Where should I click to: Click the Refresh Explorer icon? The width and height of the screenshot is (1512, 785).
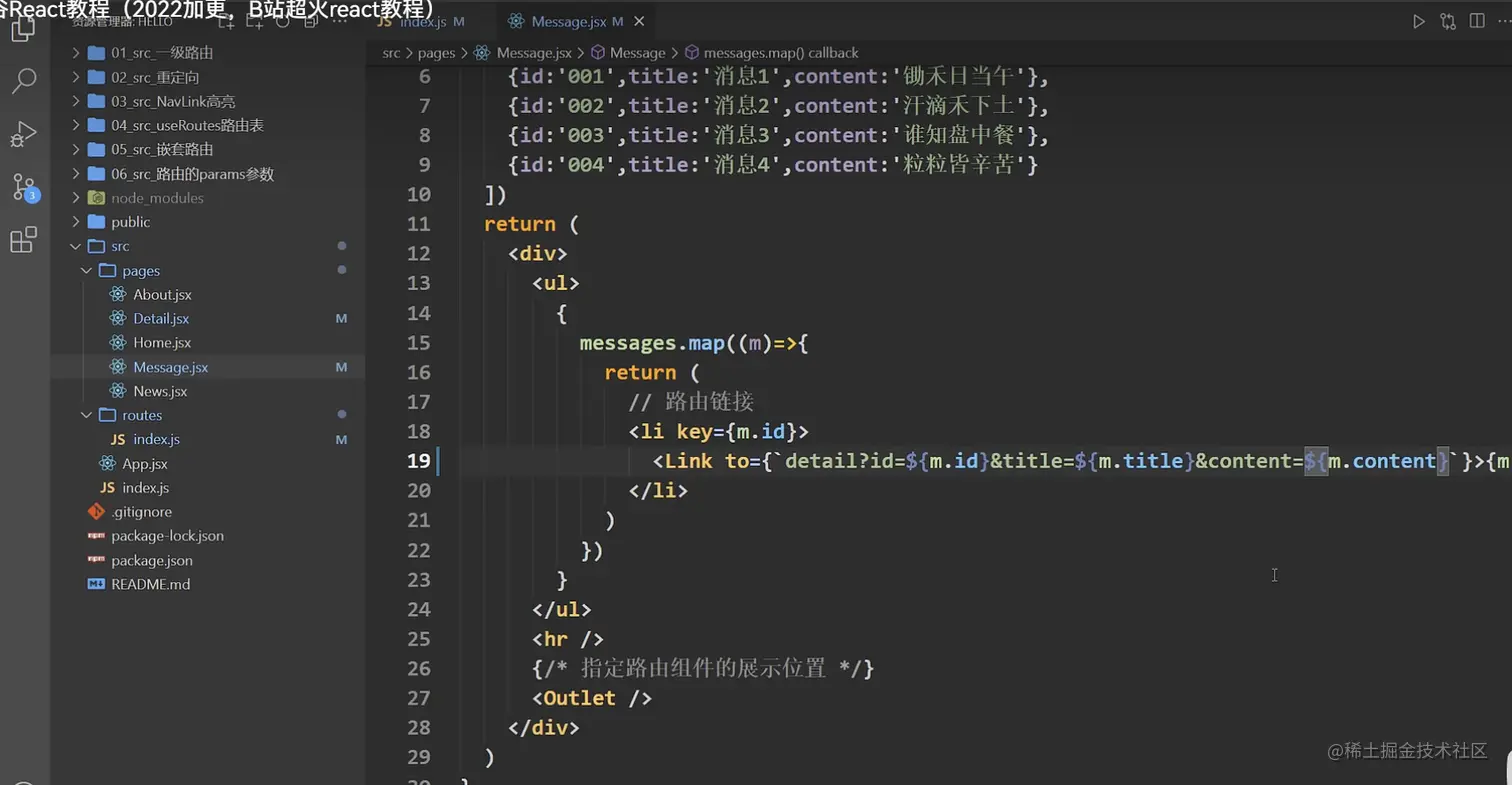point(283,22)
